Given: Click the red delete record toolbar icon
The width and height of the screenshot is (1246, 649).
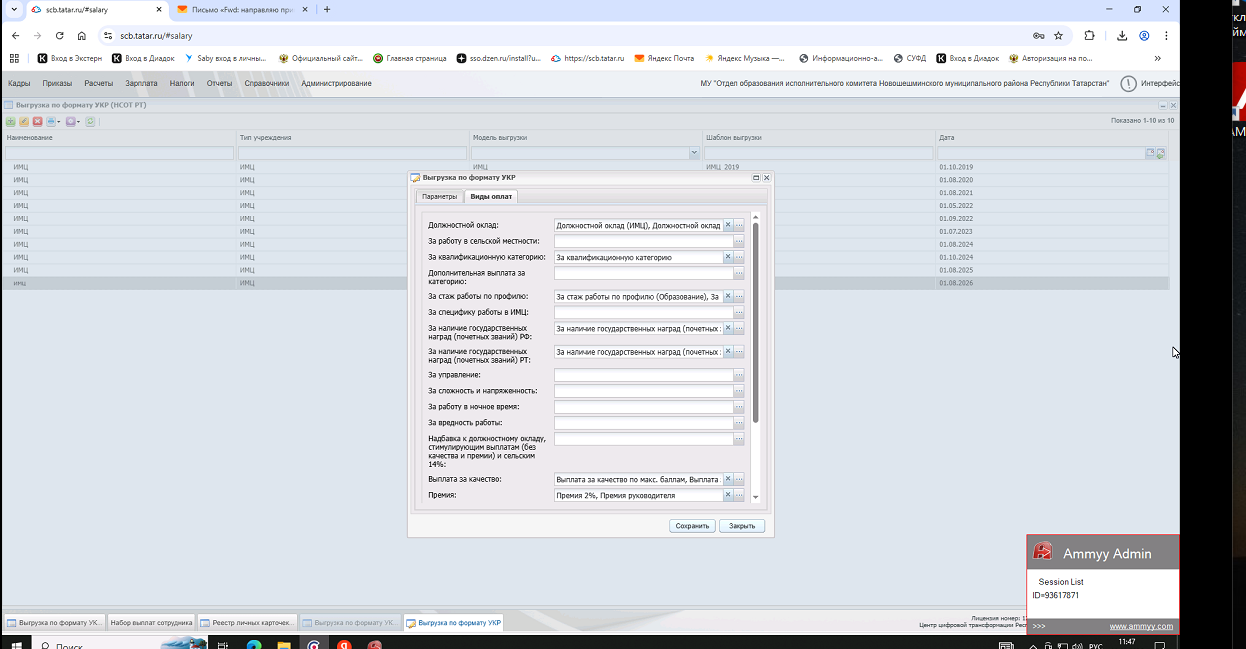Looking at the screenshot, I should (37, 121).
